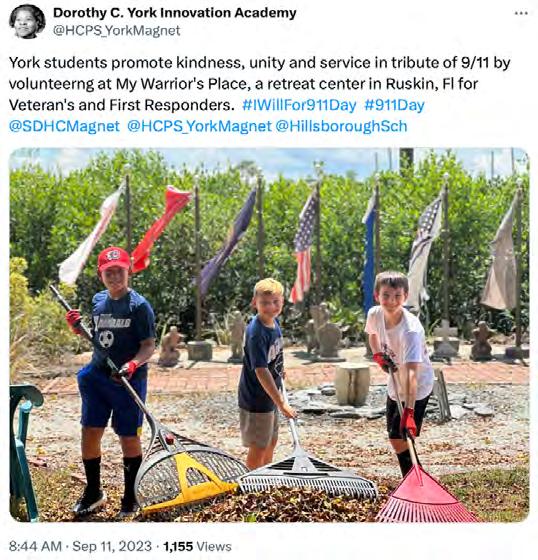Click the American flag in the photo
The height and width of the screenshot is (560, 538).
(305, 248)
